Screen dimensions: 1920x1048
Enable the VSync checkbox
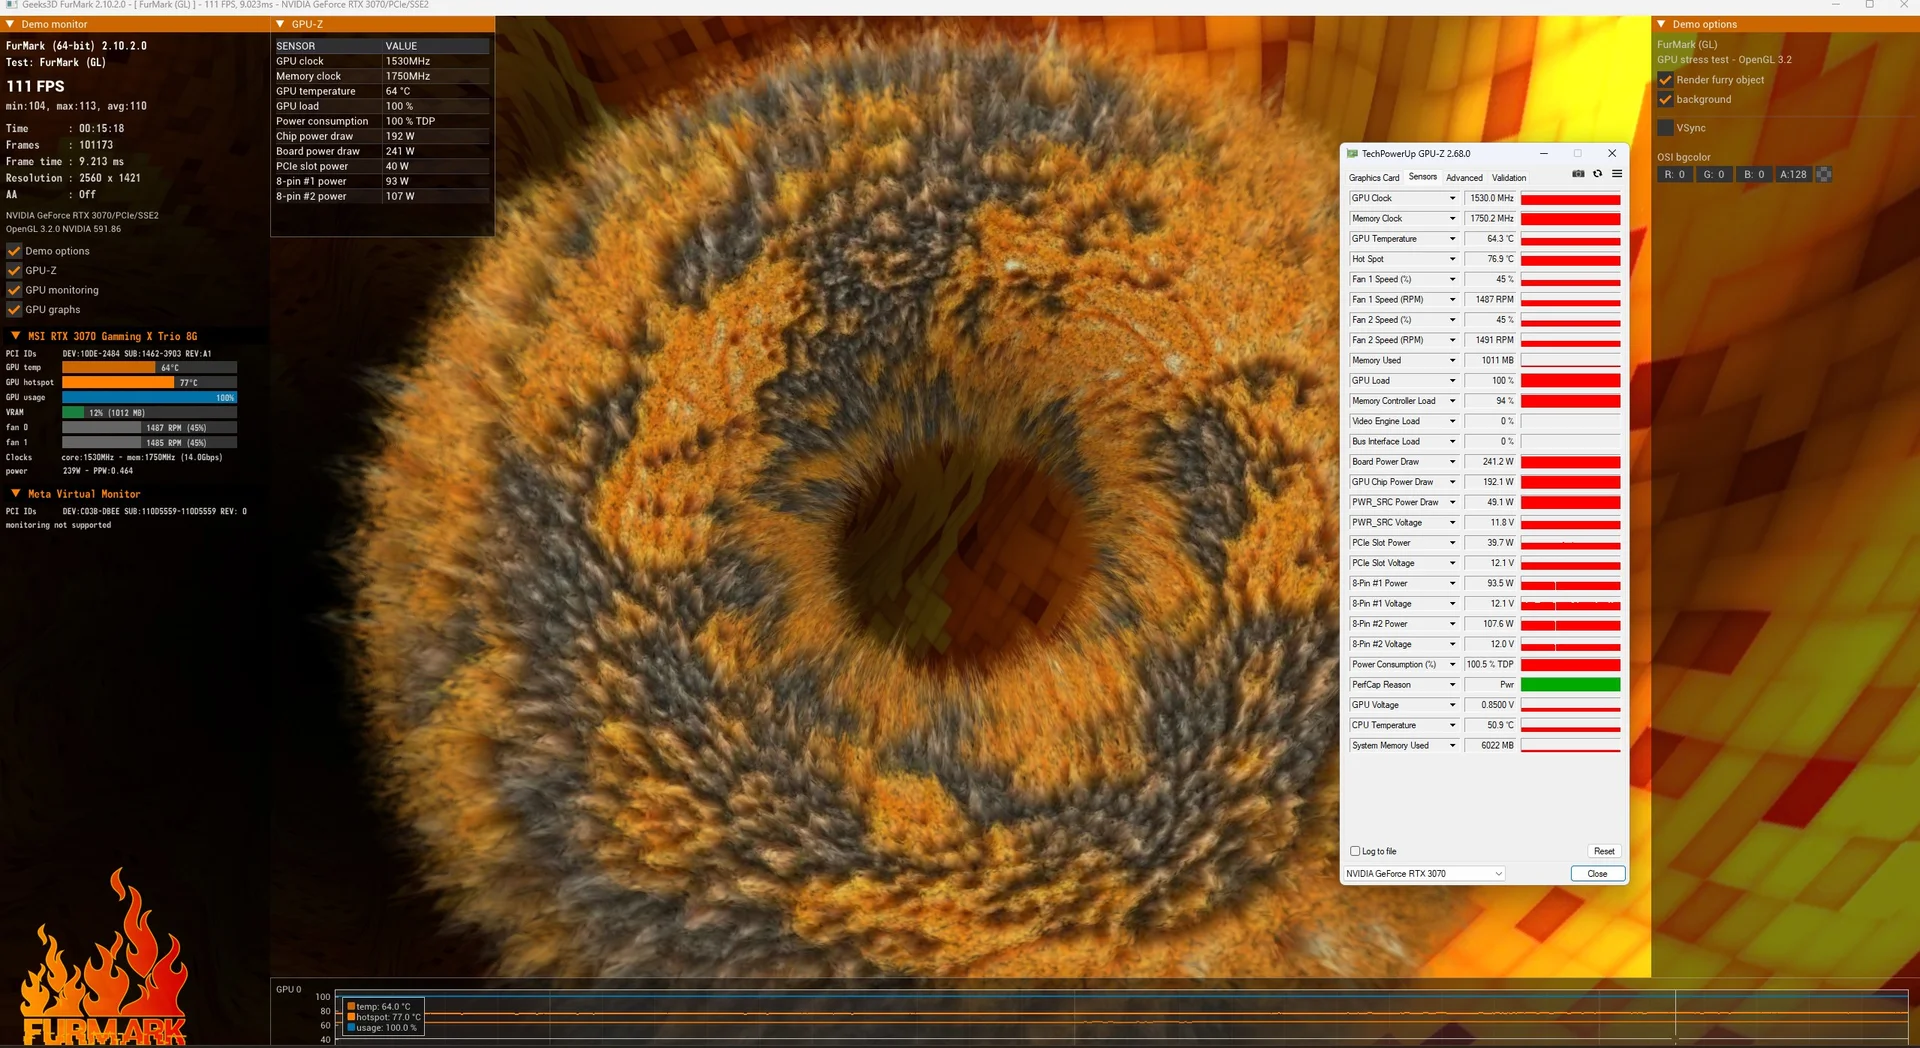click(x=1666, y=128)
